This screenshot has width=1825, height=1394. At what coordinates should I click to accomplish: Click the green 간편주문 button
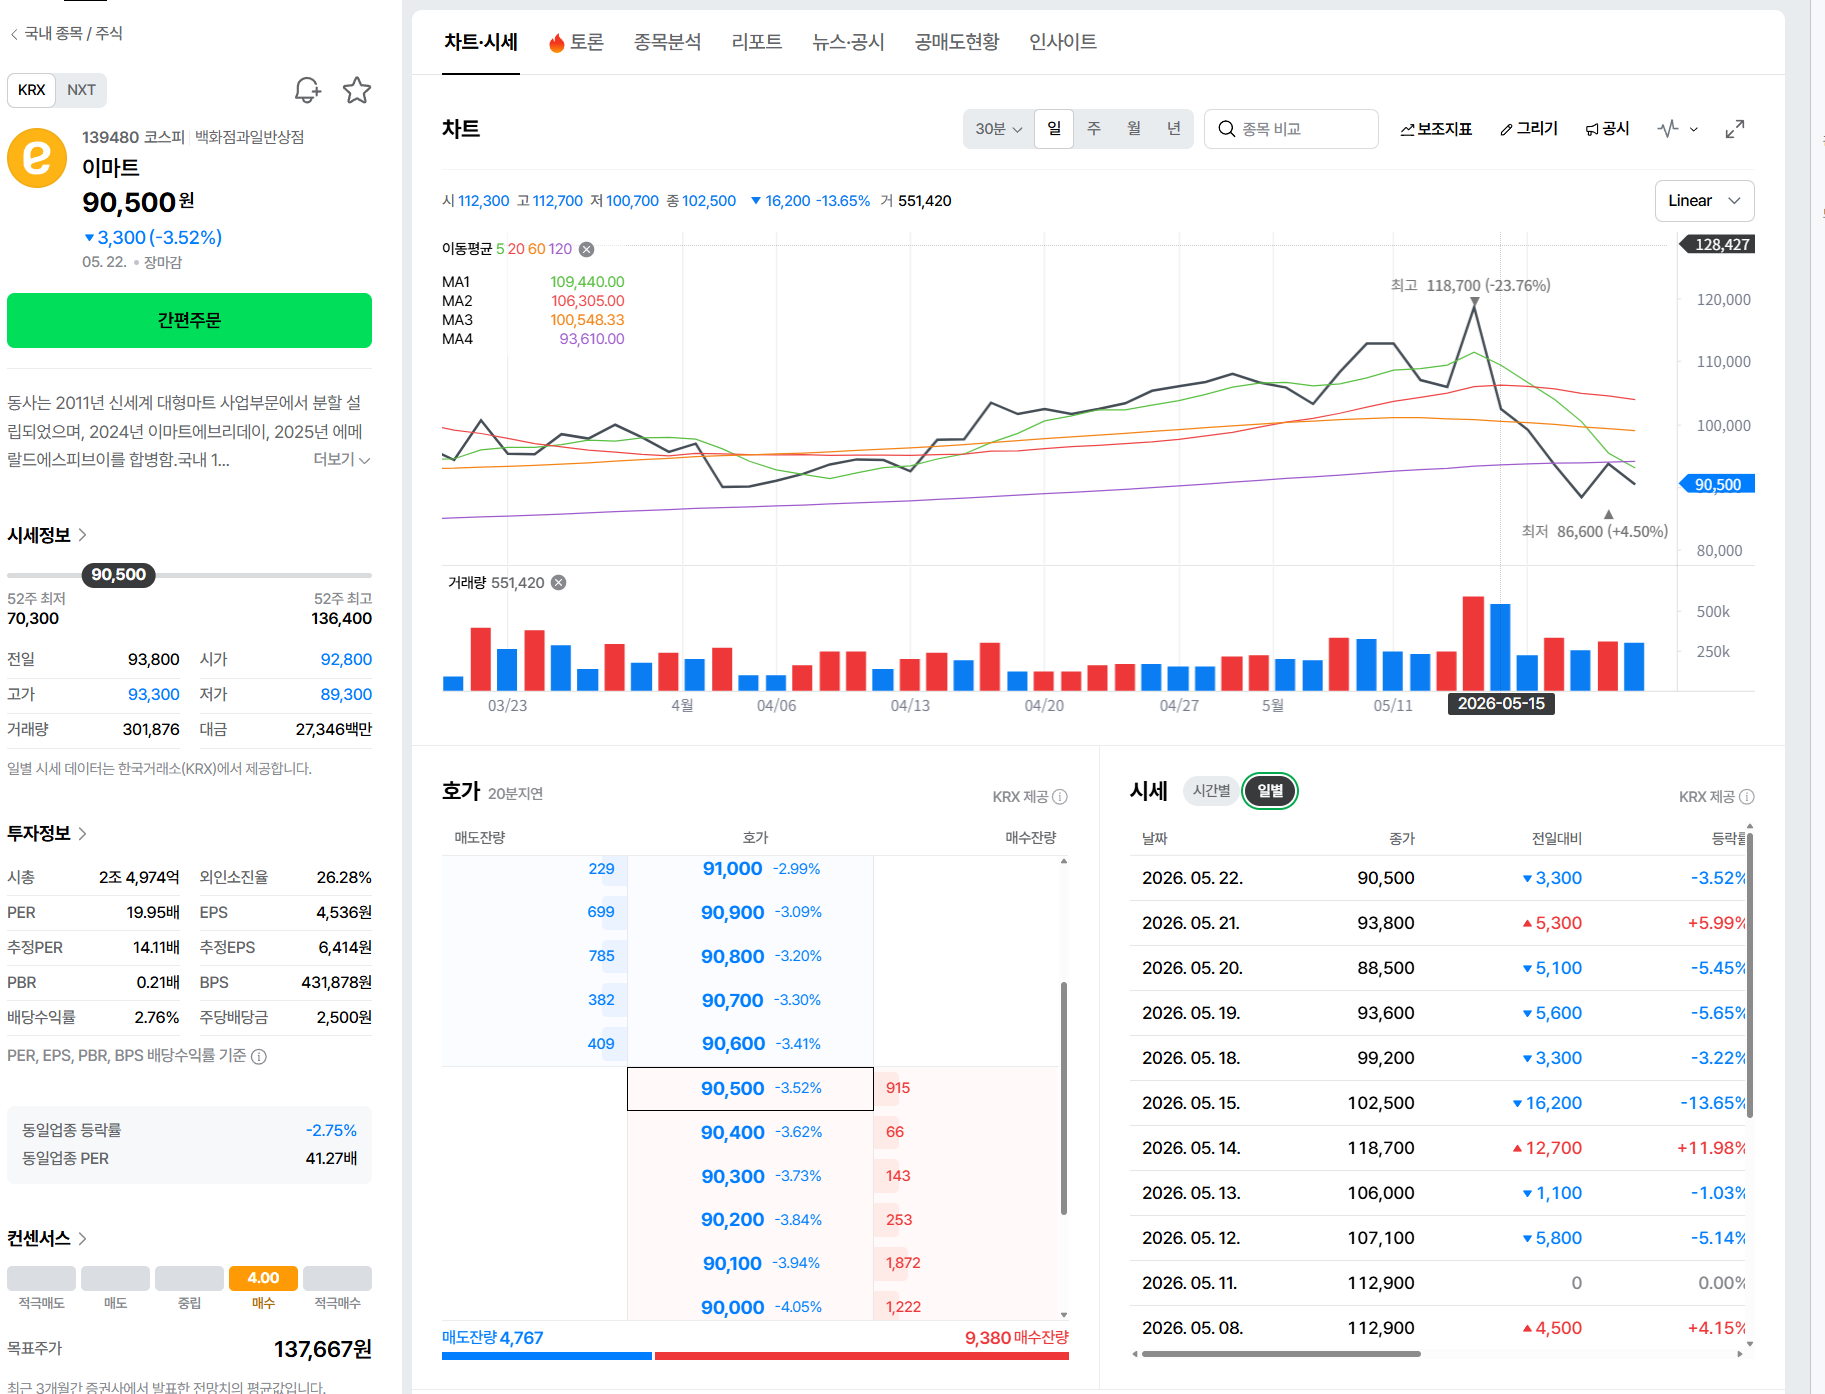(189, 321)
